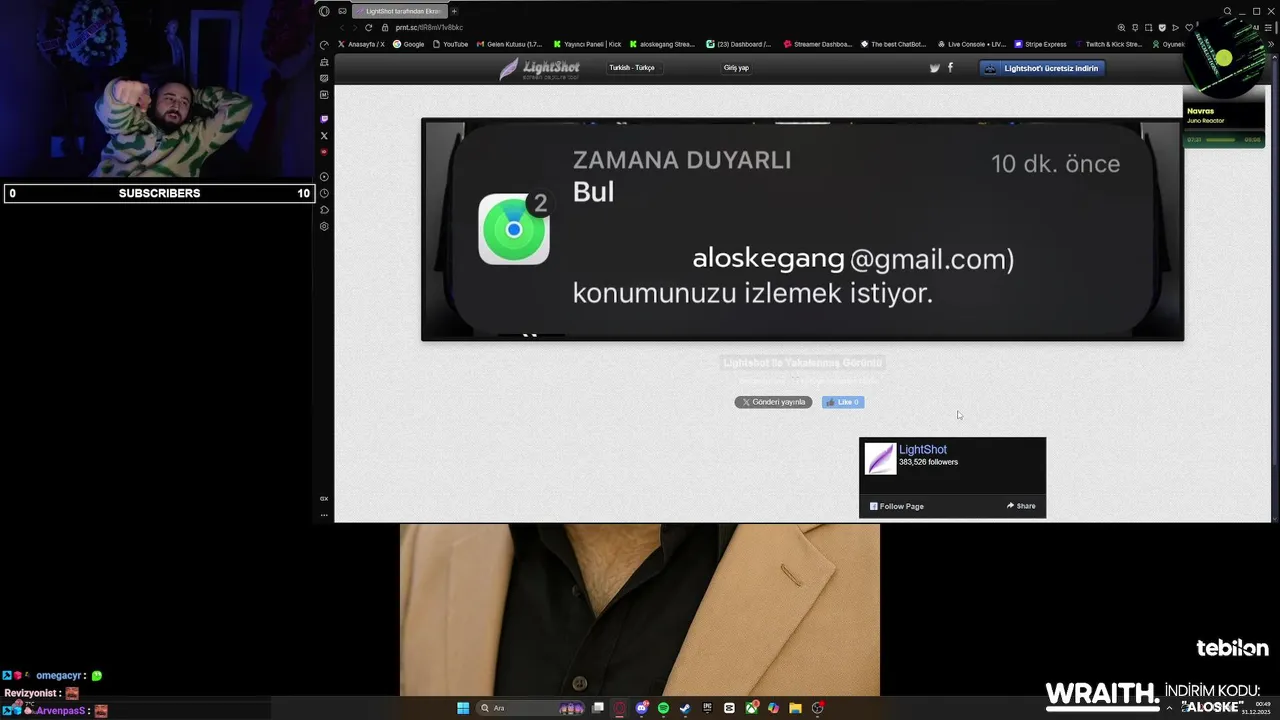Click the Navras track title
Image resolution: width=1280 pixels, height=720 pixels.
tap(1200, 111)
